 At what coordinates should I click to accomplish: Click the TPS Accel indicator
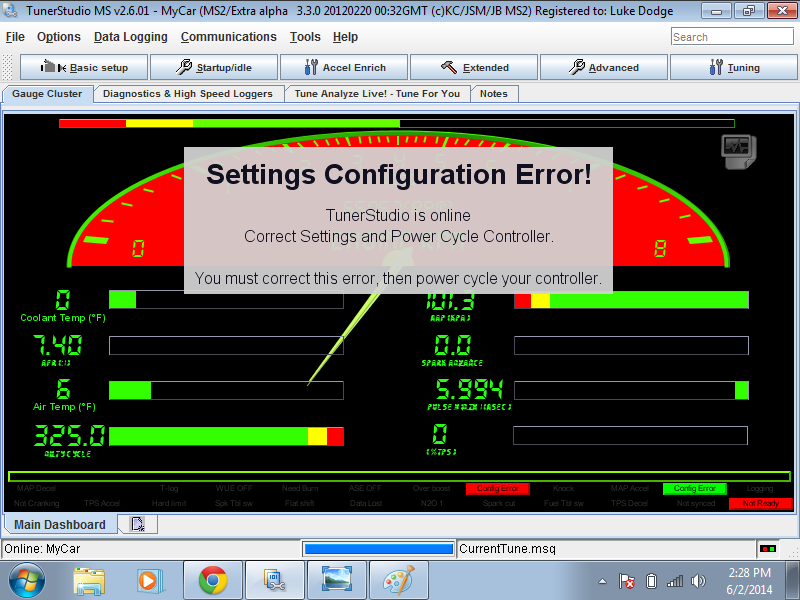tap(102, 503)
